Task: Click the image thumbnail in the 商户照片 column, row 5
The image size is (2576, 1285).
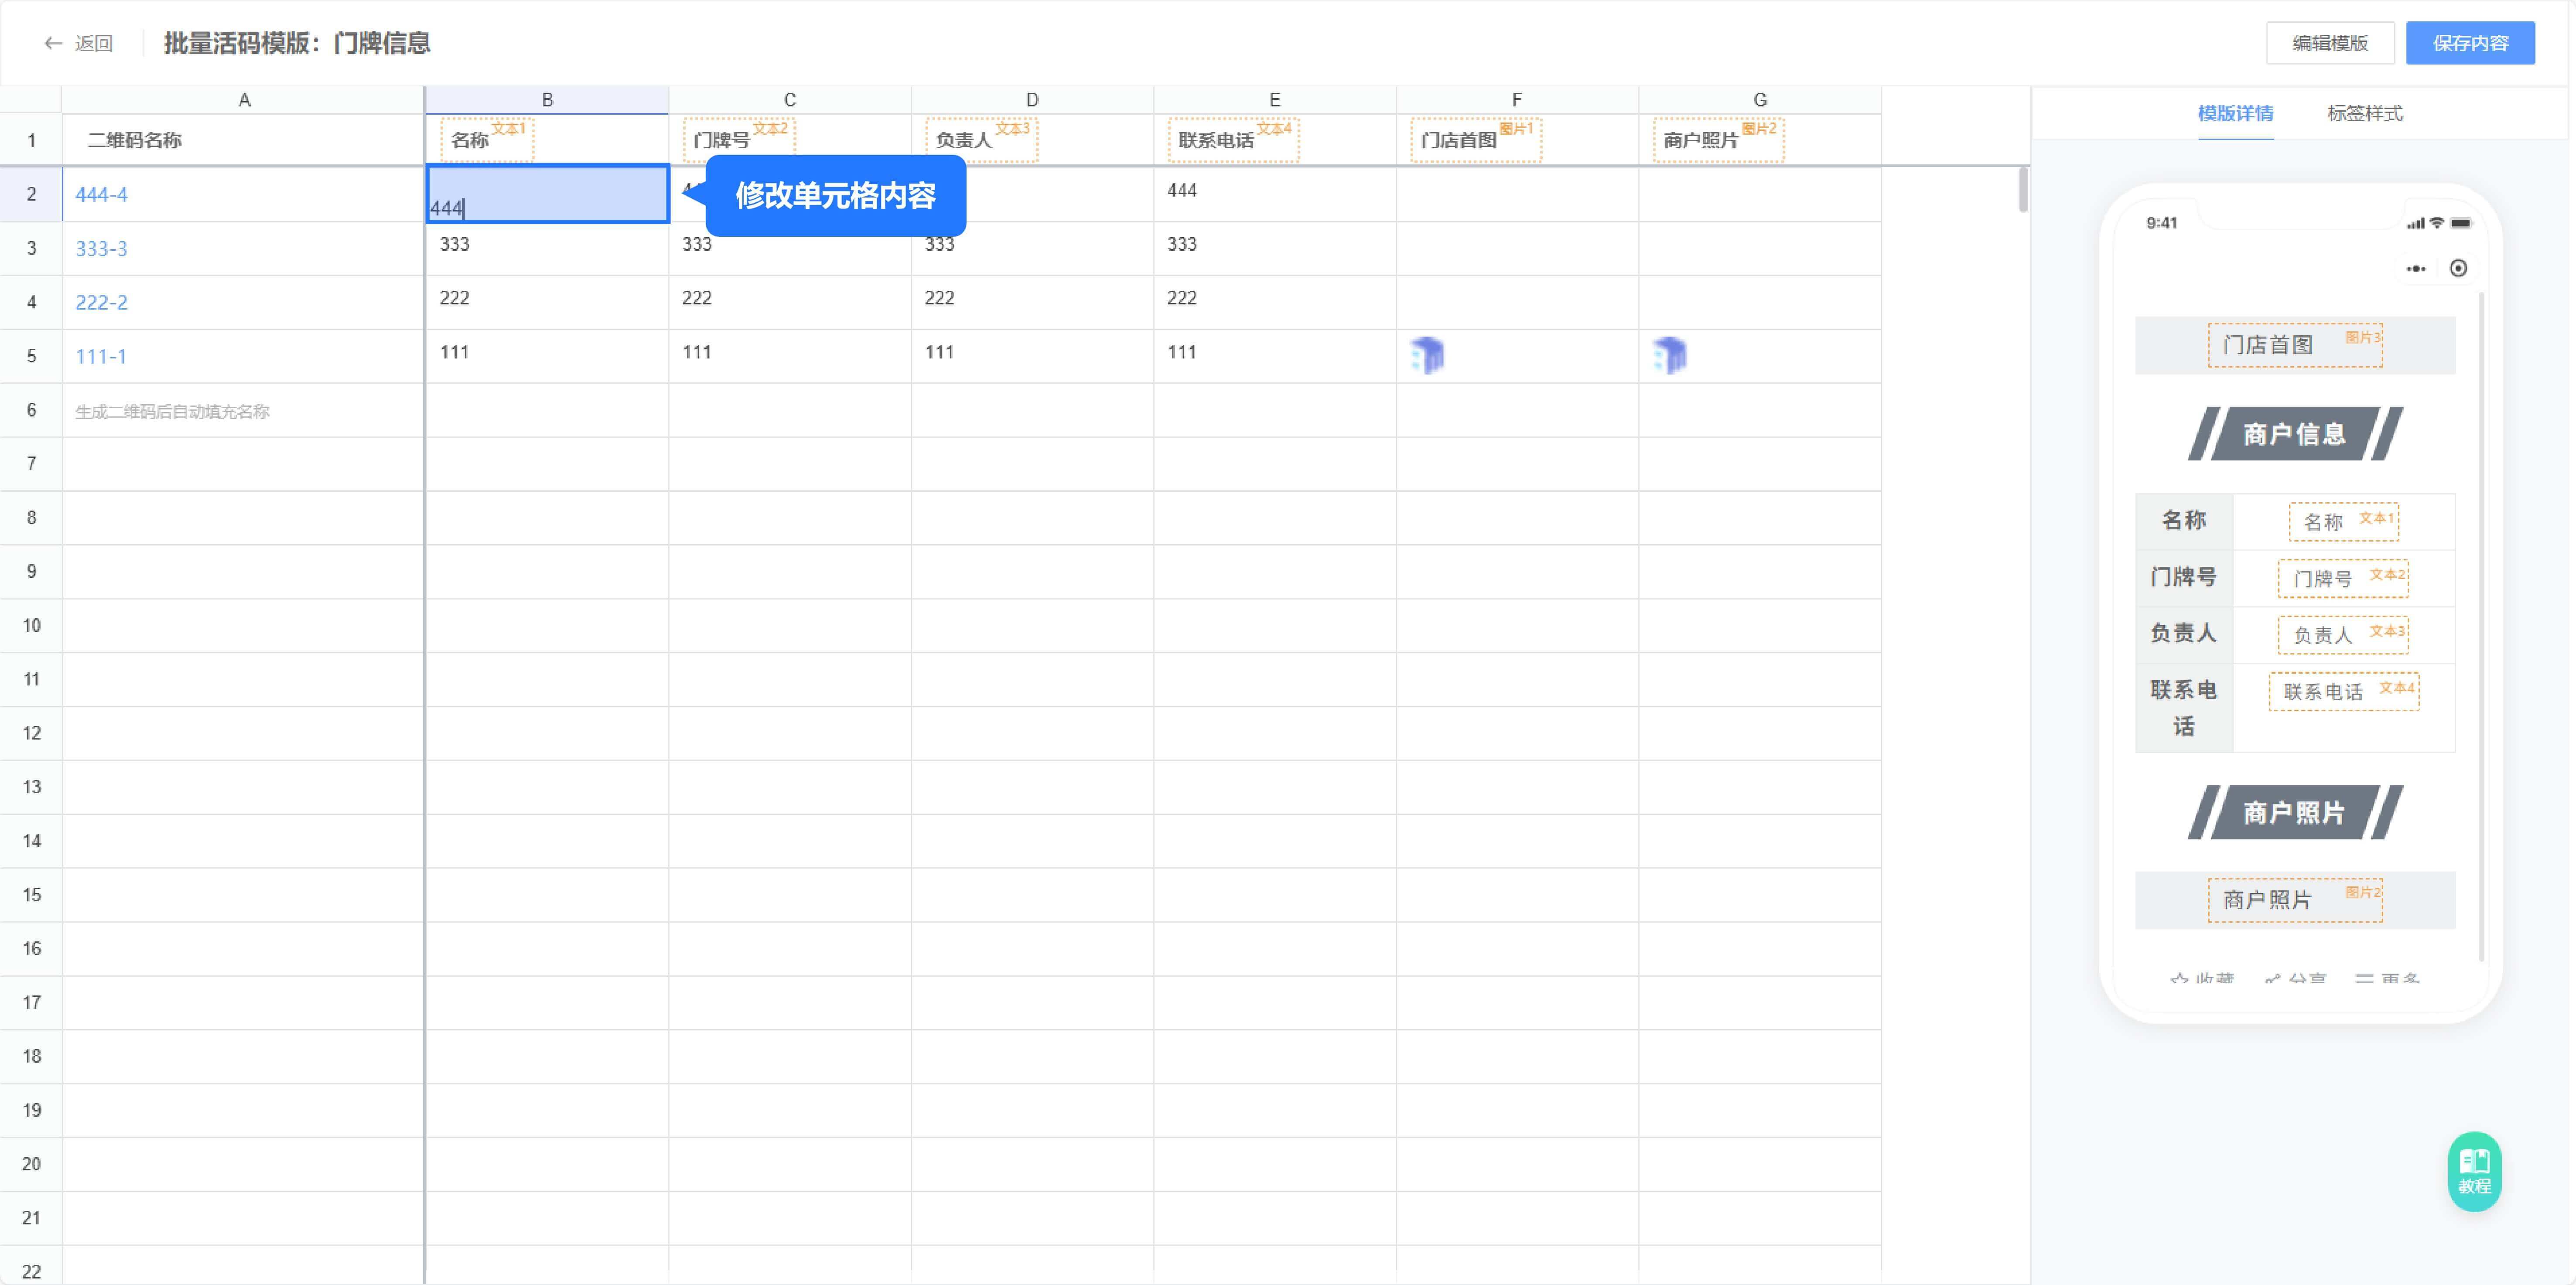Action: (1669, 356)
